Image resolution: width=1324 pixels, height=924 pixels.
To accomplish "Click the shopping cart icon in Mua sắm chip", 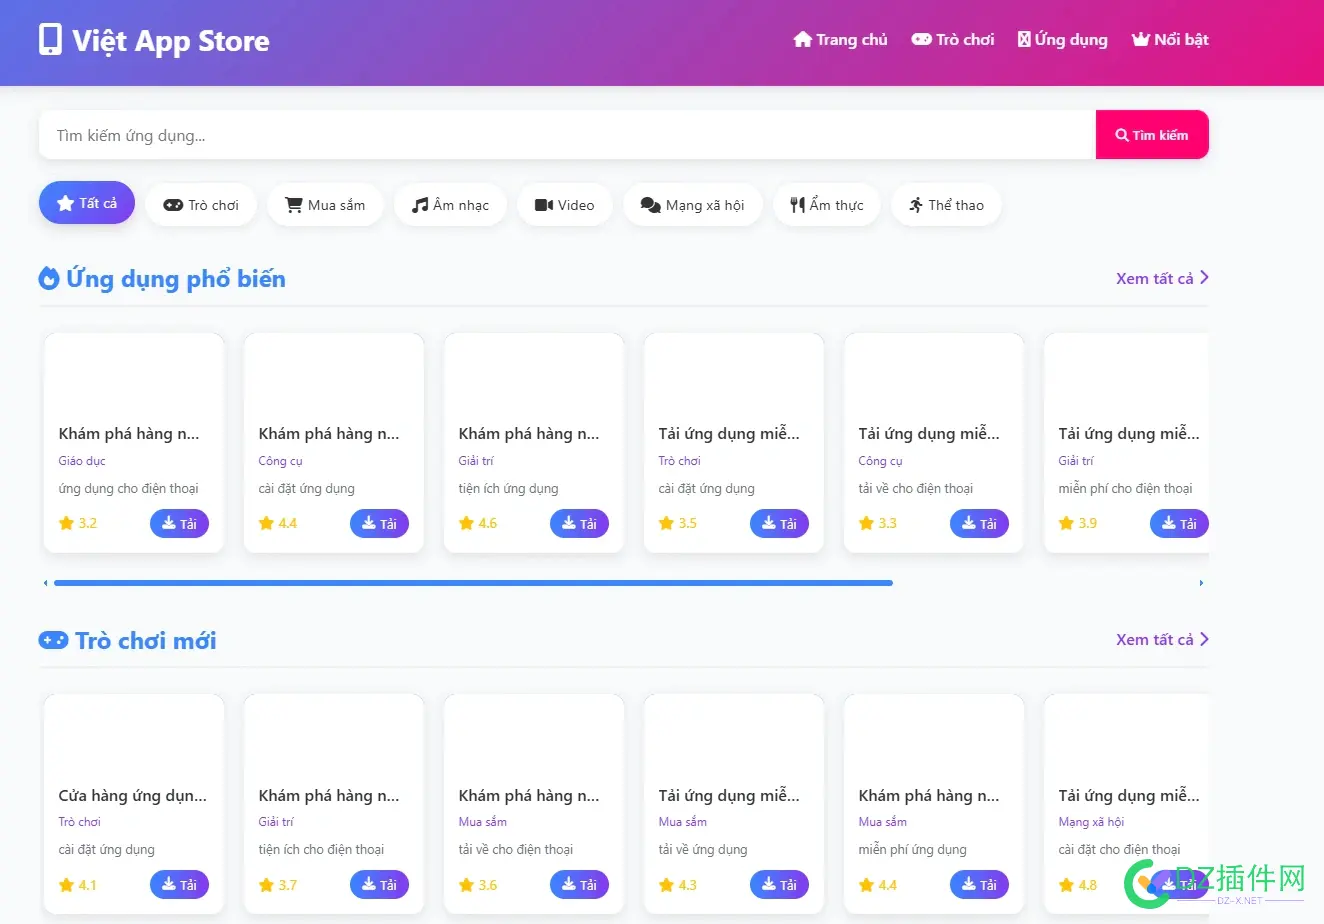I will 294,205.
